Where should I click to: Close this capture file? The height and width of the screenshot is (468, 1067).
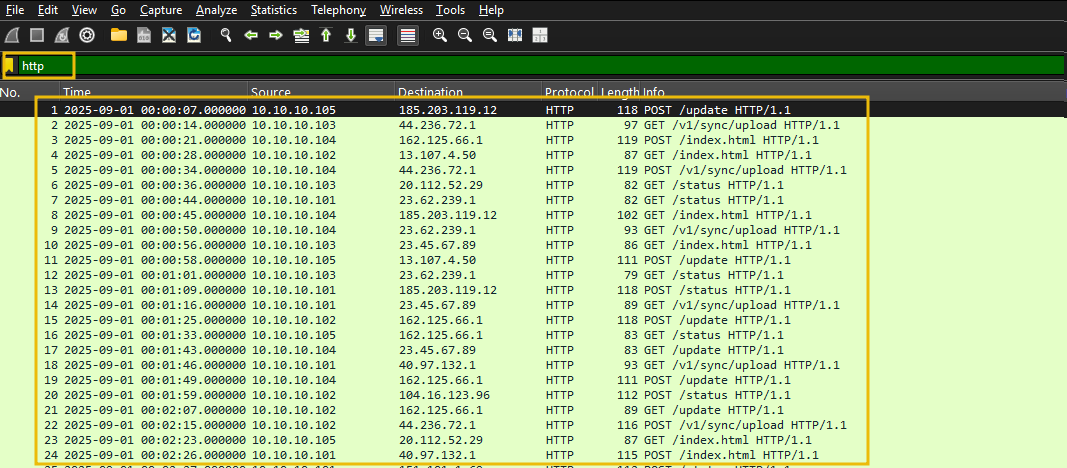(x=169, y=35)
